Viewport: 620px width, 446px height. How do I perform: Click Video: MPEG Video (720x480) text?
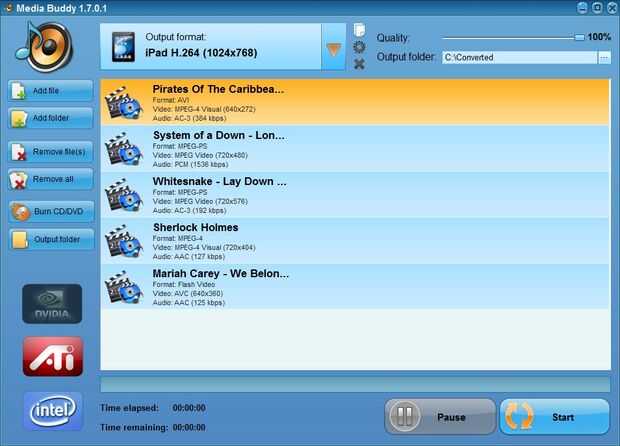(x=200, y=155)
